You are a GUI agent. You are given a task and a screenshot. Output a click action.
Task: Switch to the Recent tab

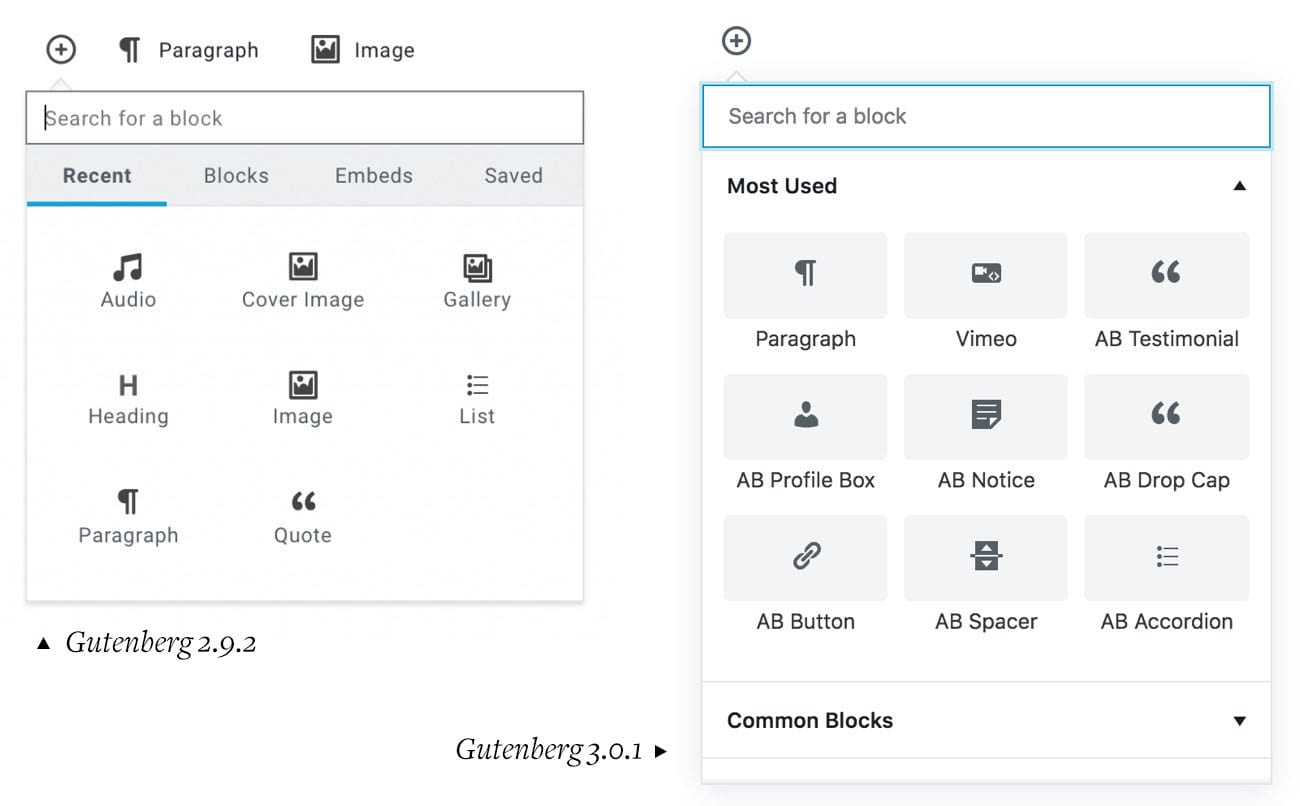click(x=97, y=176)
